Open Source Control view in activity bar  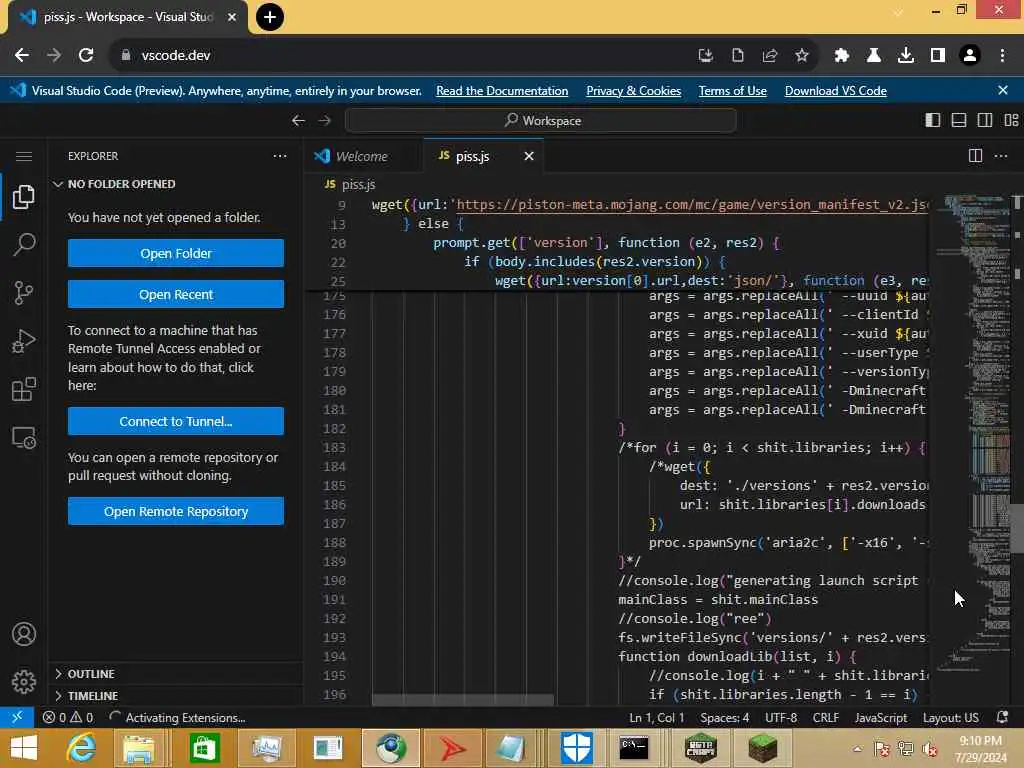click(24, 293)
